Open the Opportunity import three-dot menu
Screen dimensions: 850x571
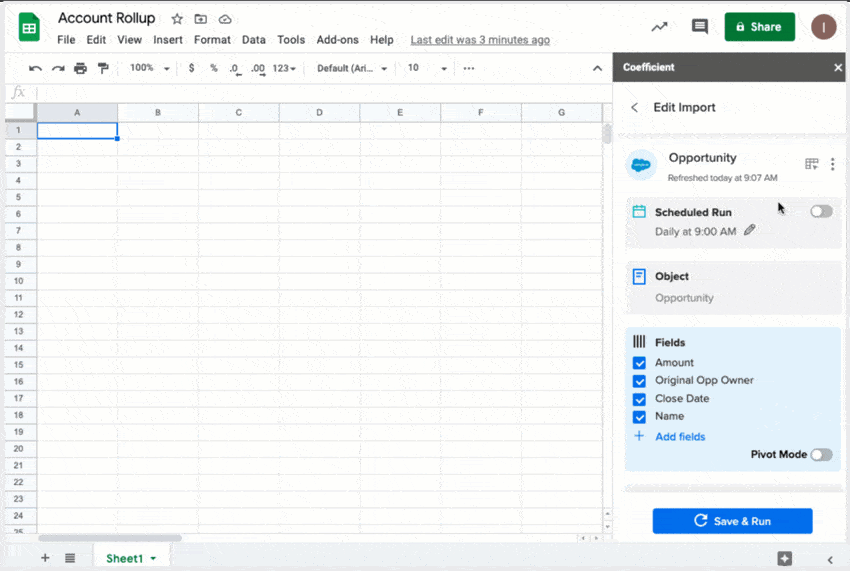pos(832,164)
